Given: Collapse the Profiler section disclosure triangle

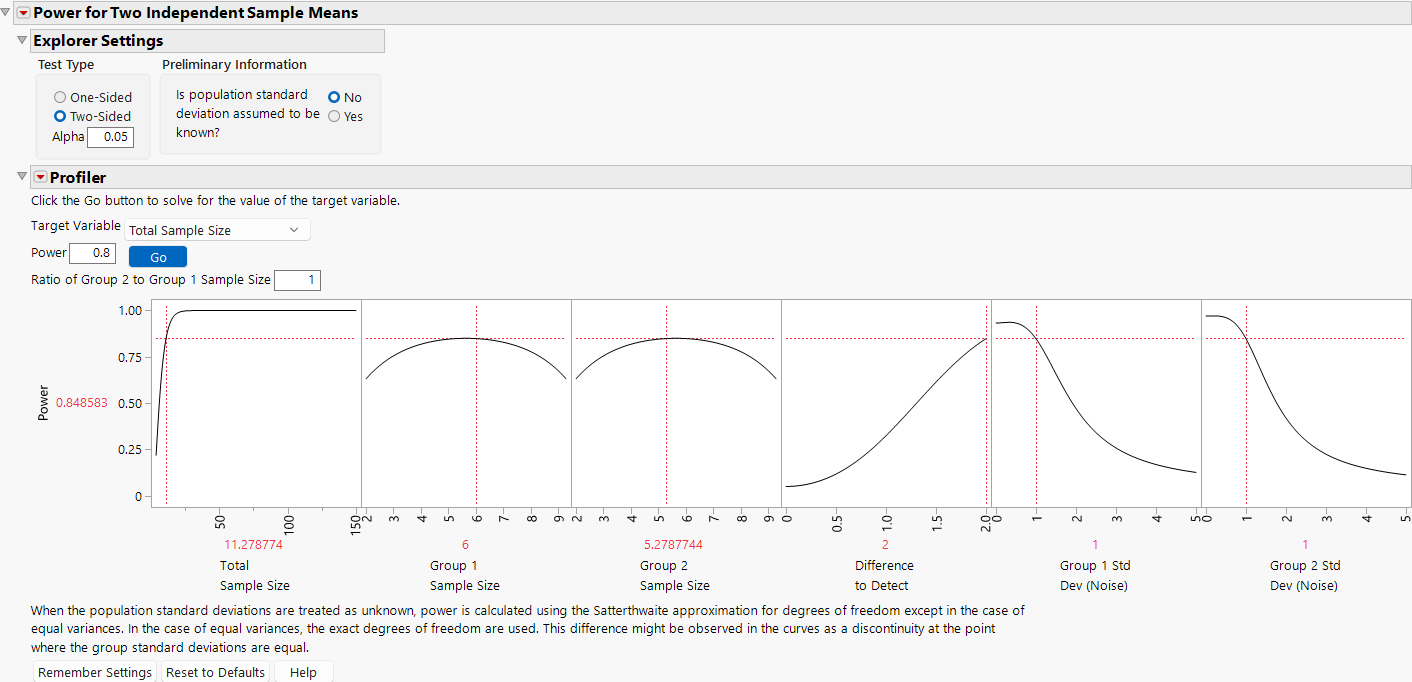Looking at the screenshot, I should coord(21,177).
